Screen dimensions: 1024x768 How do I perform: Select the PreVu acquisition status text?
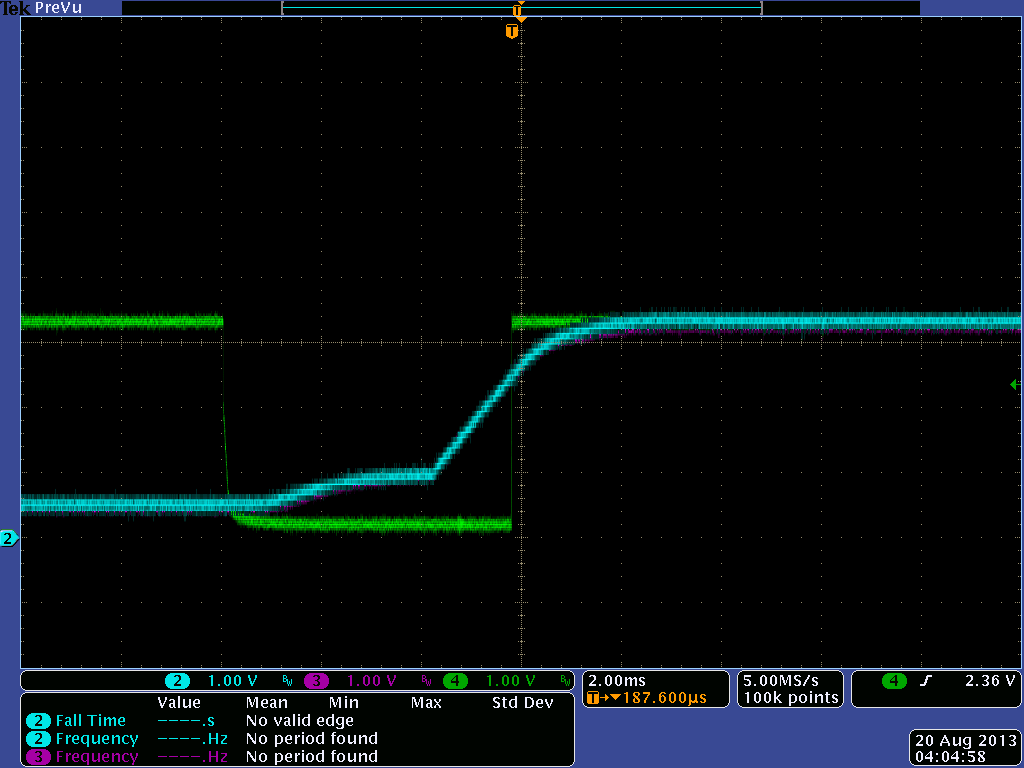[x=57, y=8]
